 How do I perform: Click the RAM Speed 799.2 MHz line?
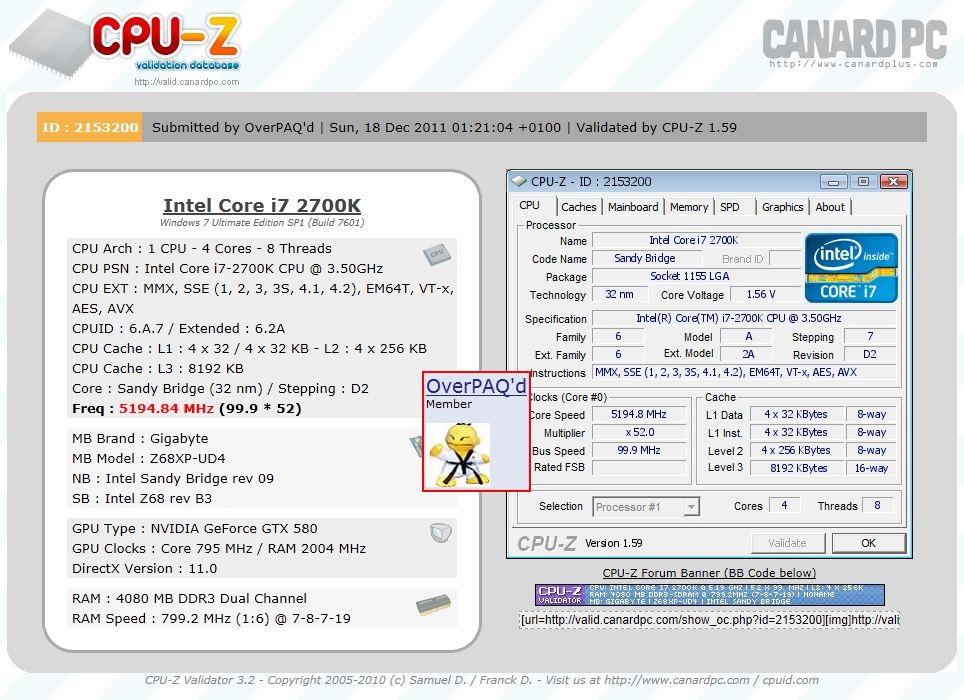click(211, 618)
